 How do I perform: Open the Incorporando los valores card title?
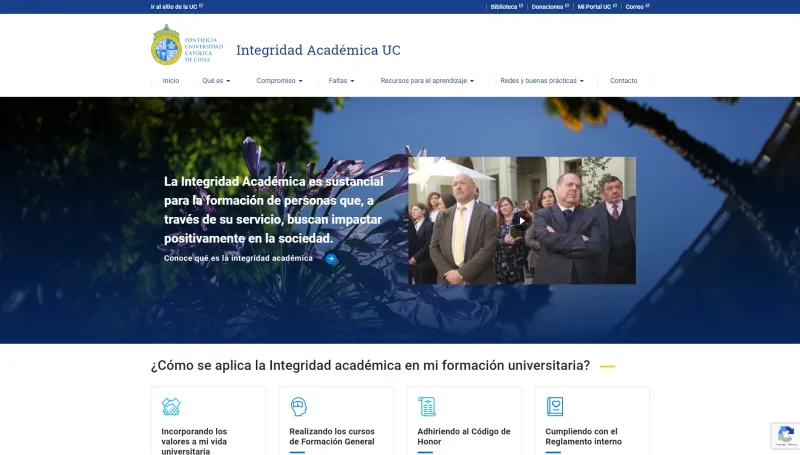click(194, 441)
